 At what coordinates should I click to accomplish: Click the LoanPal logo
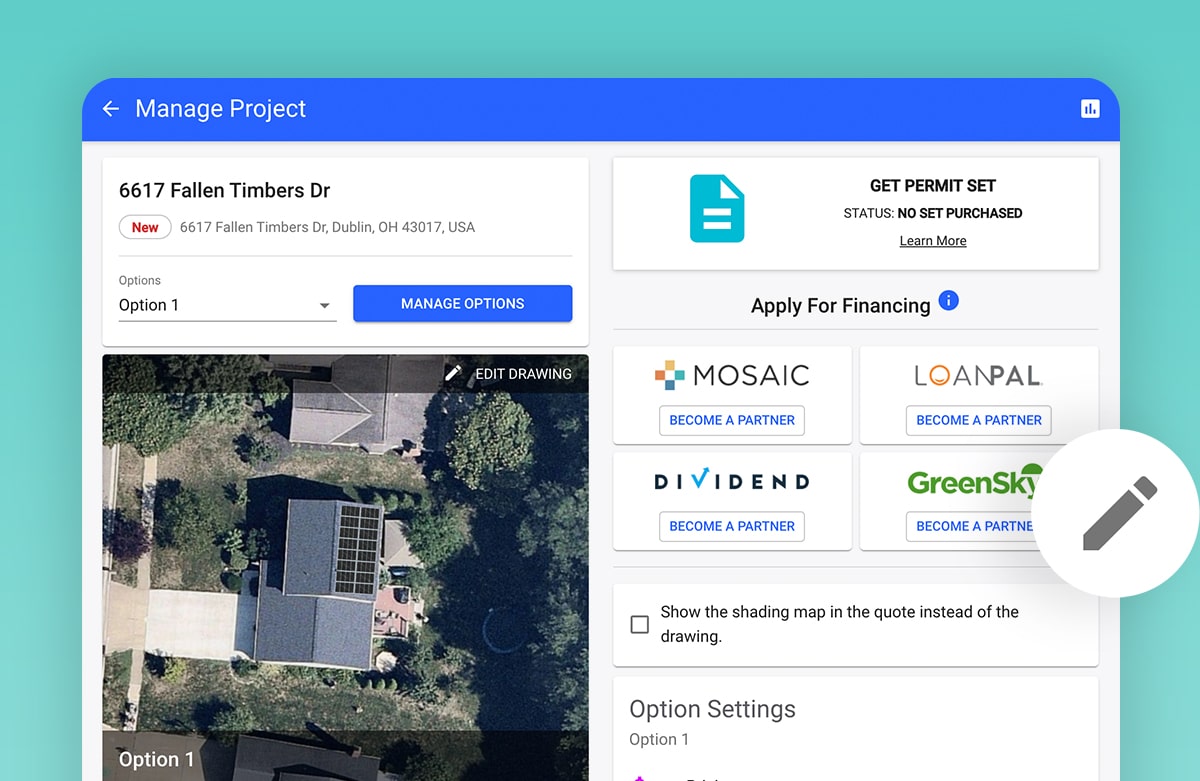(979, 376)
